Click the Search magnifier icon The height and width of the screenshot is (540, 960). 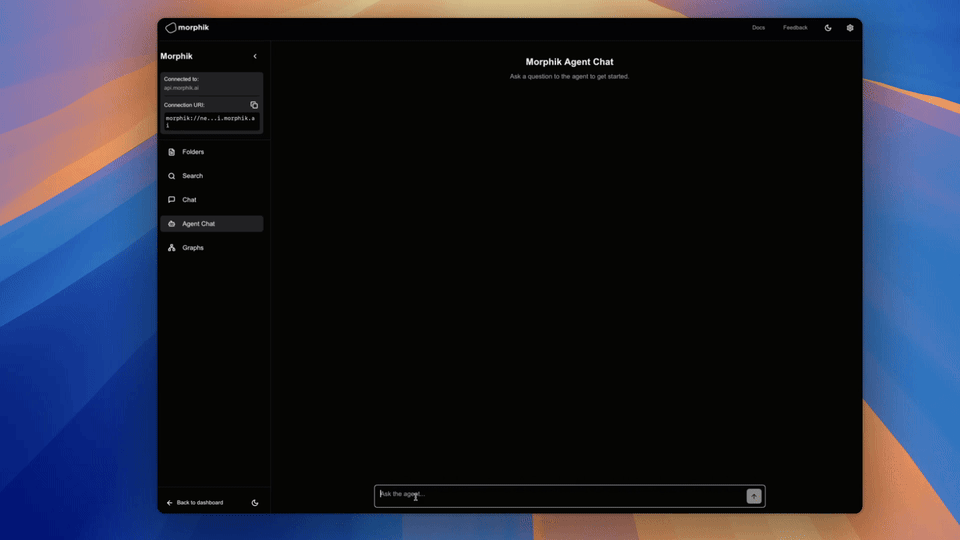pos(171,176)
